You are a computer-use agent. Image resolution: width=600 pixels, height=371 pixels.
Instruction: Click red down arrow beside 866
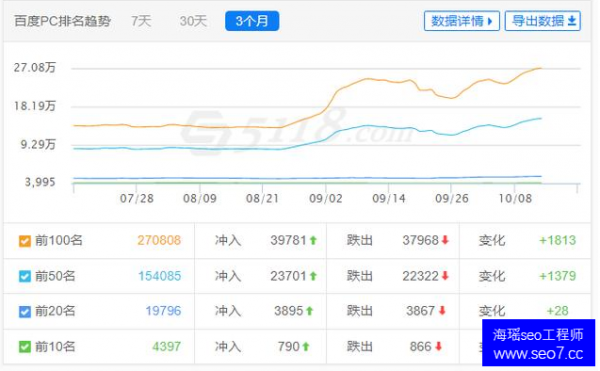click(x=439, y=347)
